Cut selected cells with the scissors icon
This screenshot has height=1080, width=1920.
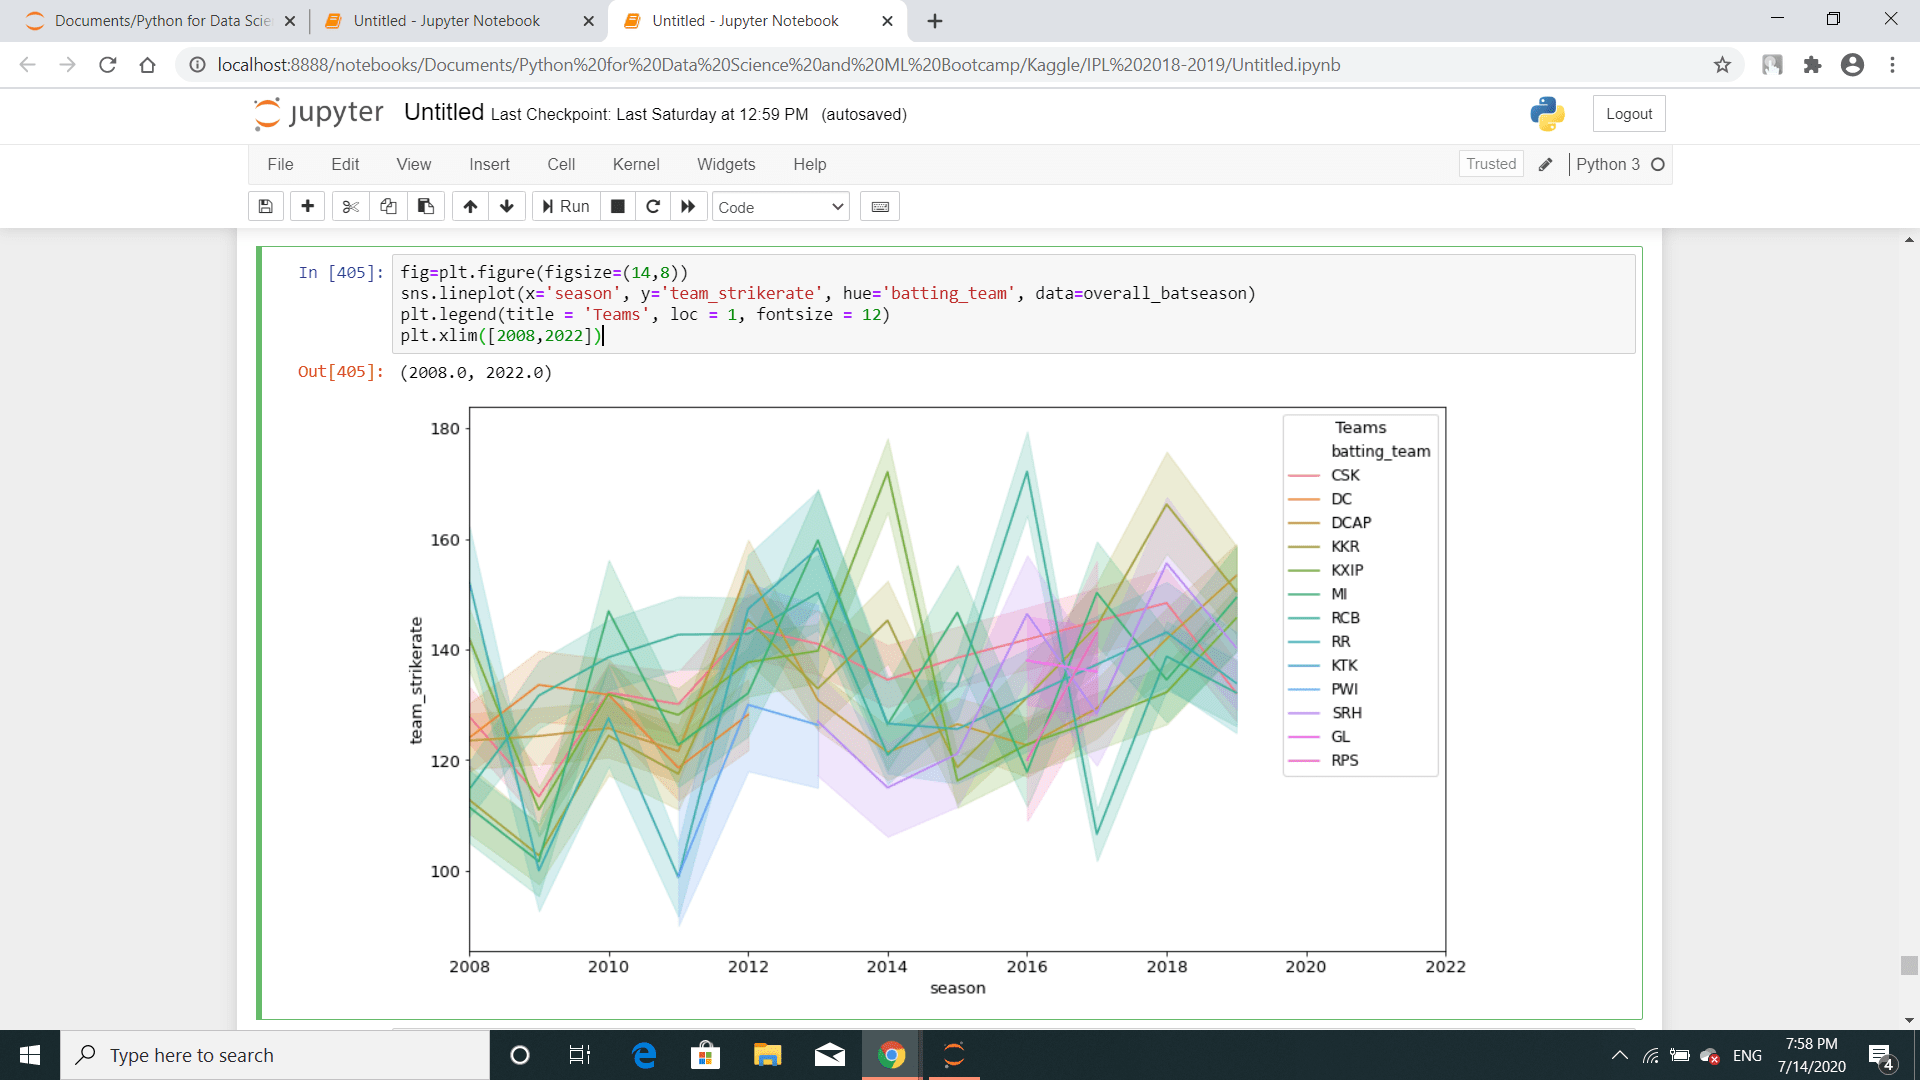pos(350,207)
